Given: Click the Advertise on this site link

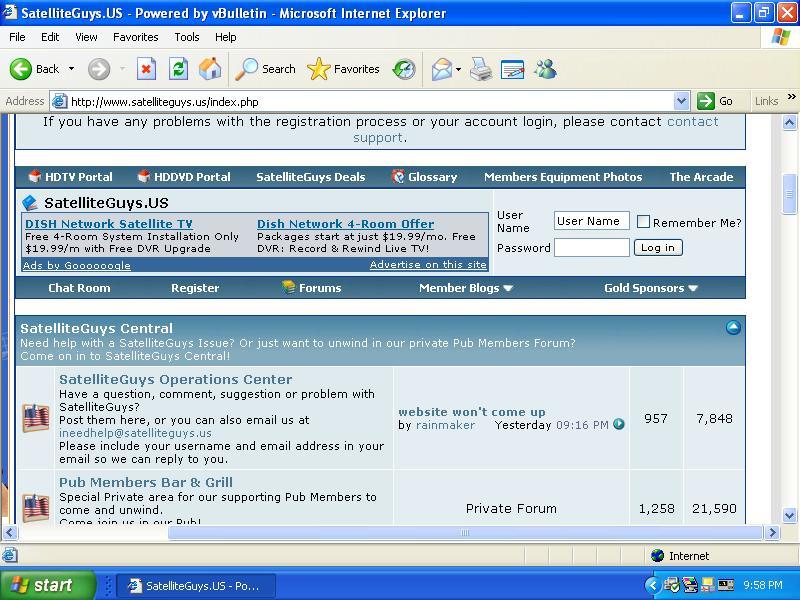Looking at the screenshot, I should 428,264.
